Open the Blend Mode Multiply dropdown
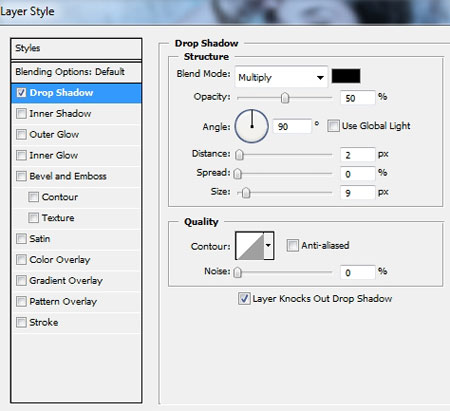Screen dimensions: 450x411 tap(281, 77)
